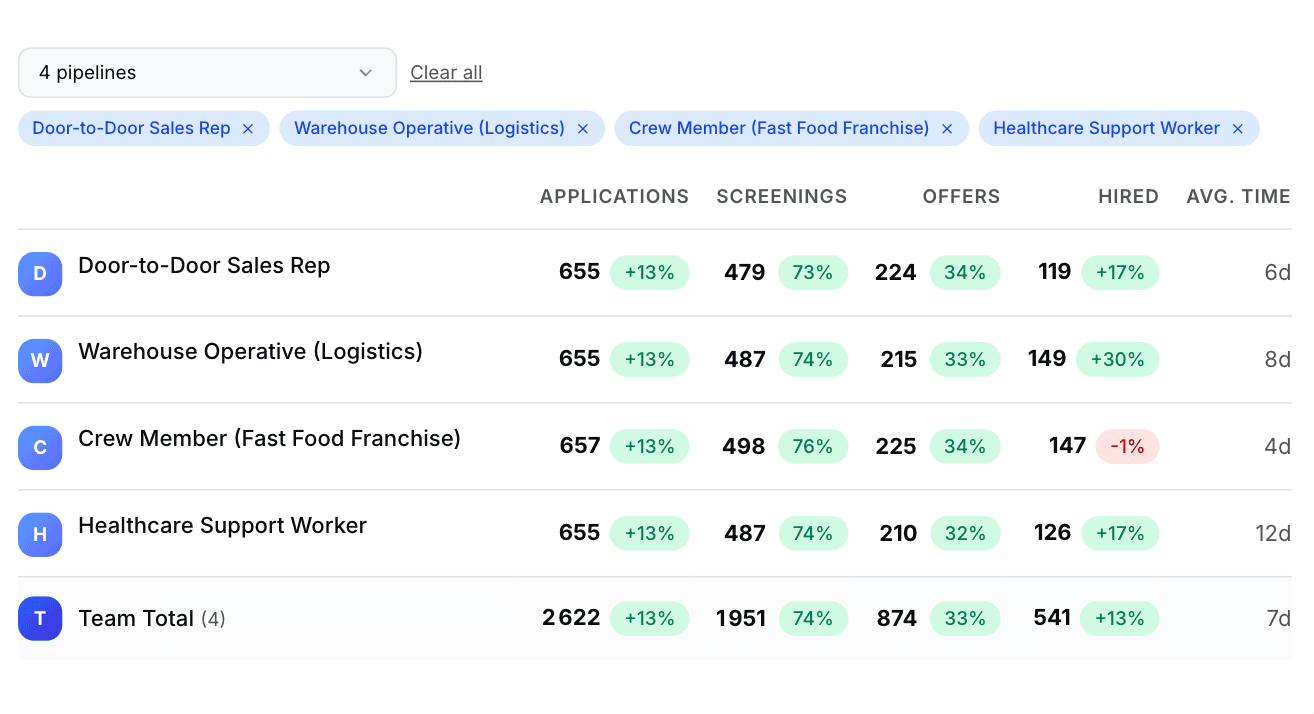Open the Warehouse Operative (Logistics) row name
The height and width of the screenshot is (714, 1314).
251,352
